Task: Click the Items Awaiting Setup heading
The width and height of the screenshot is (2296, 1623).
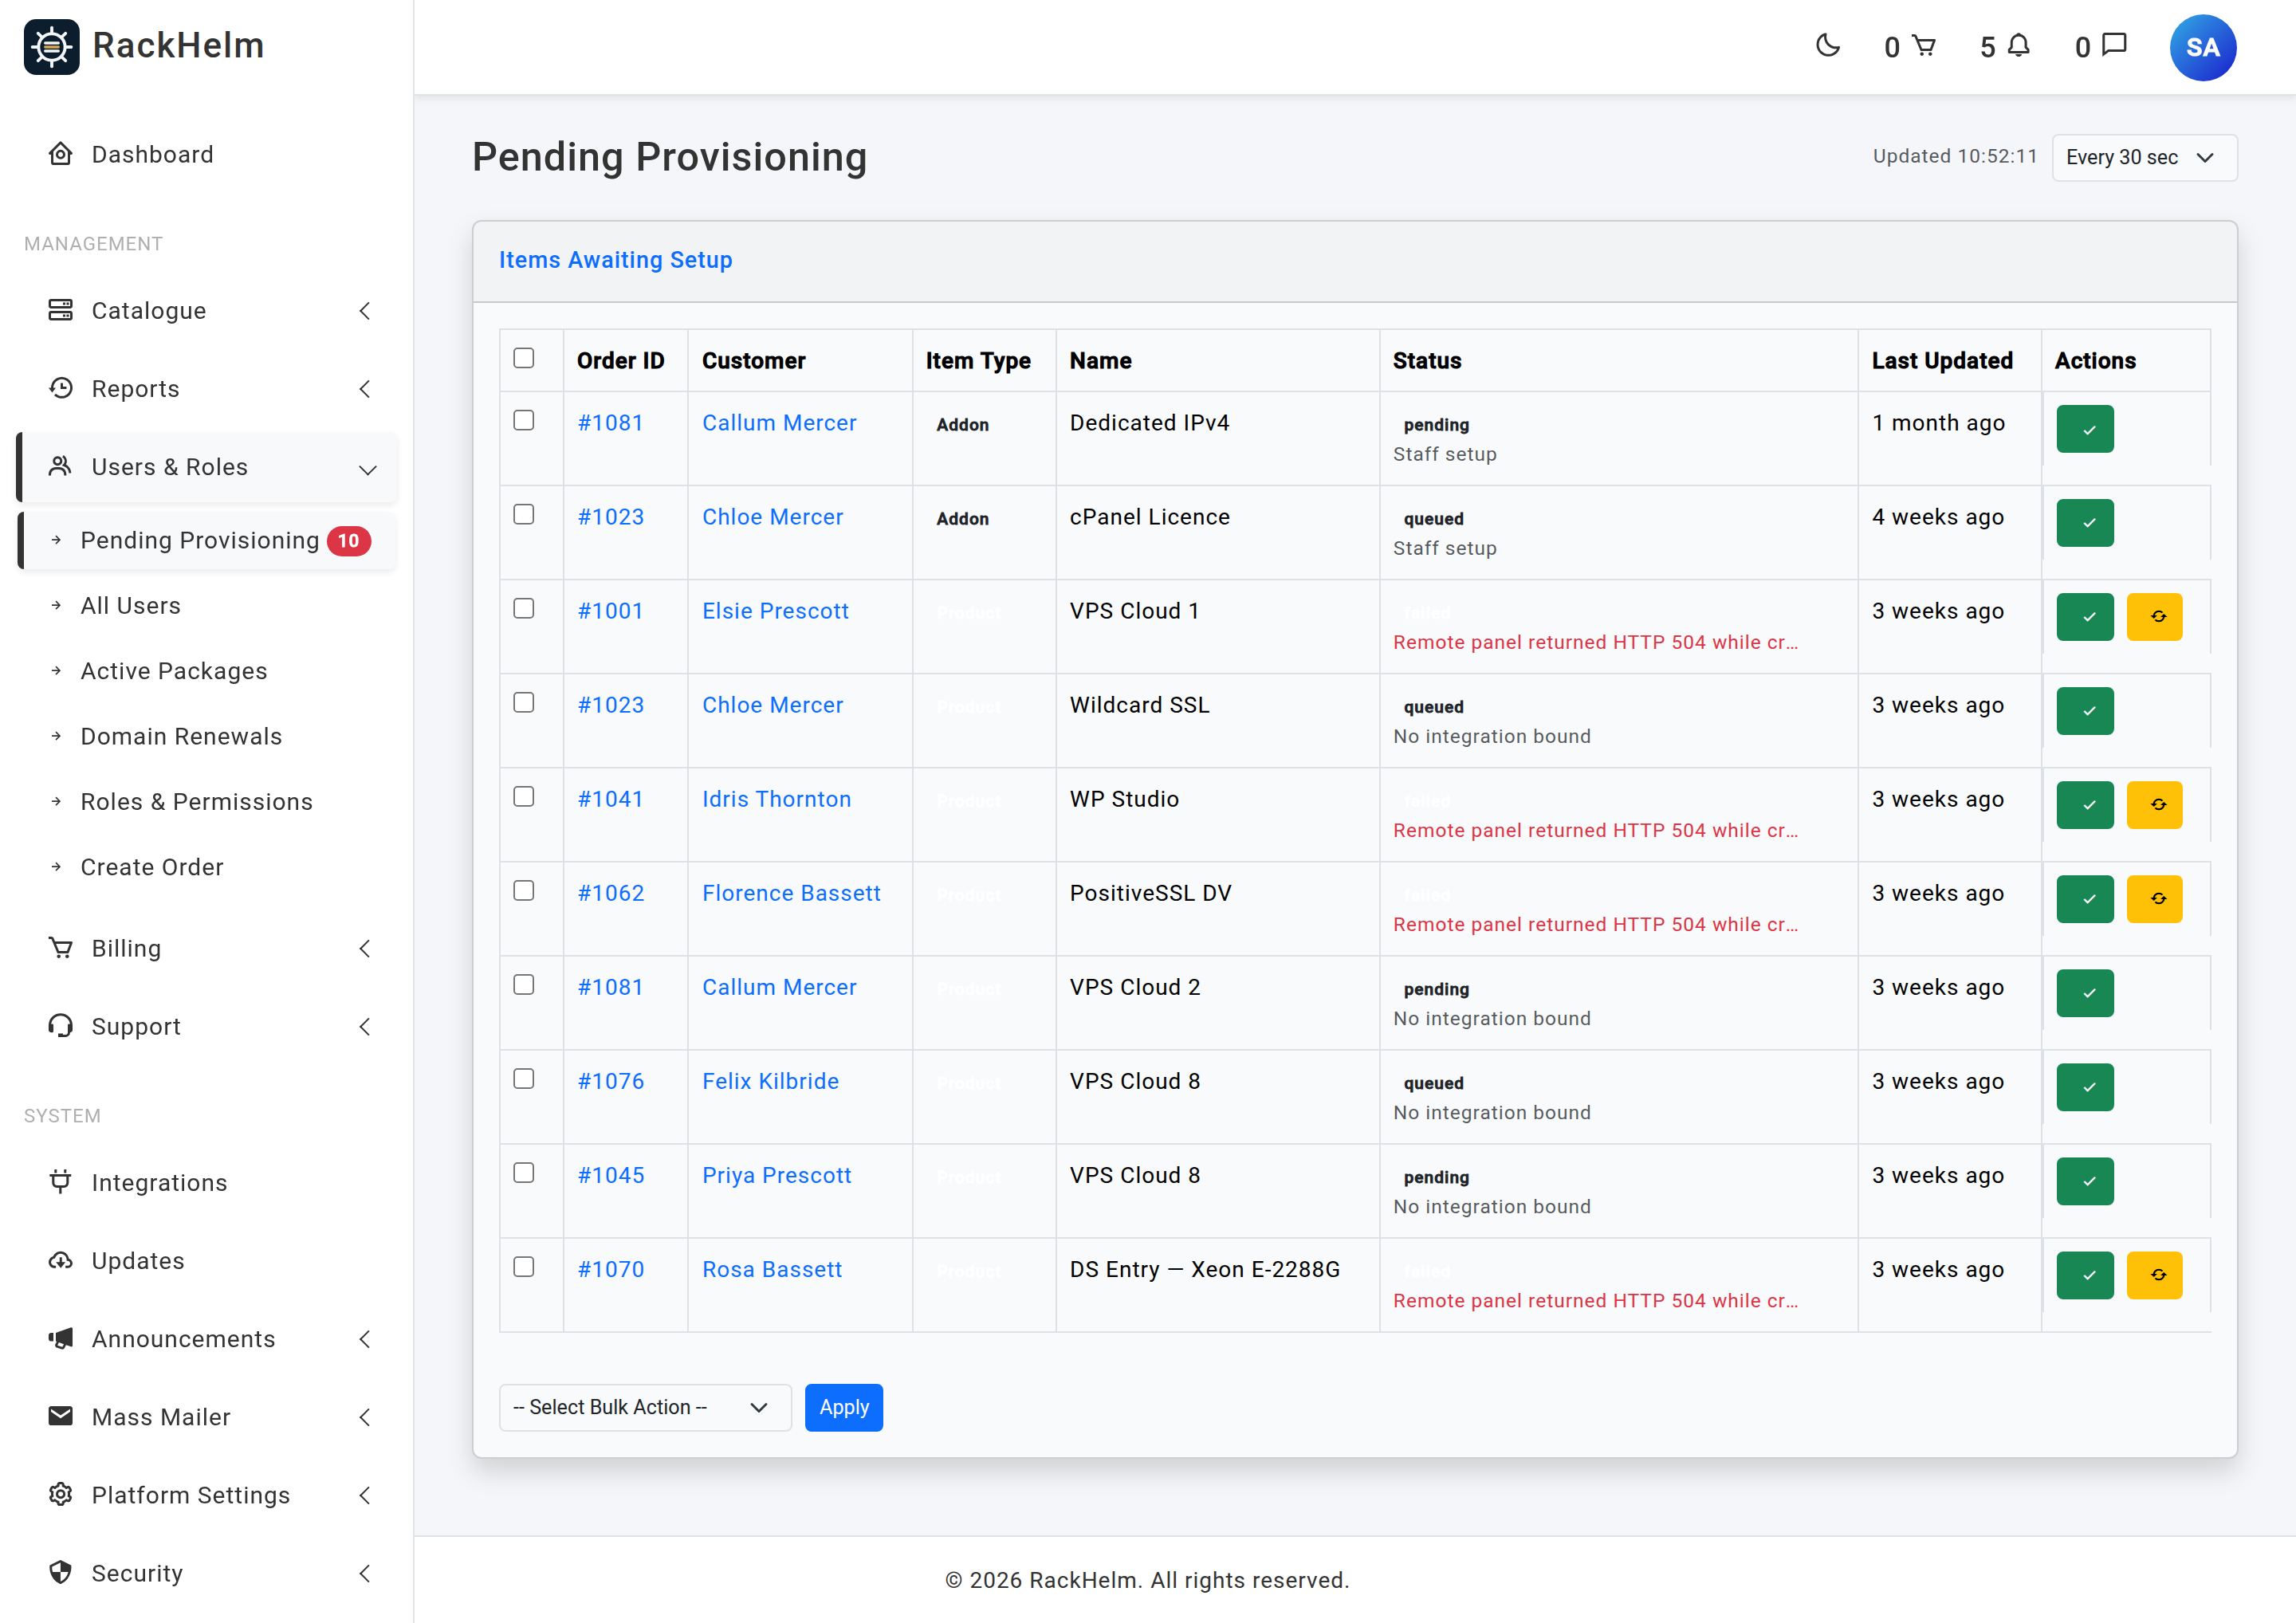Action: pos(615,260)
